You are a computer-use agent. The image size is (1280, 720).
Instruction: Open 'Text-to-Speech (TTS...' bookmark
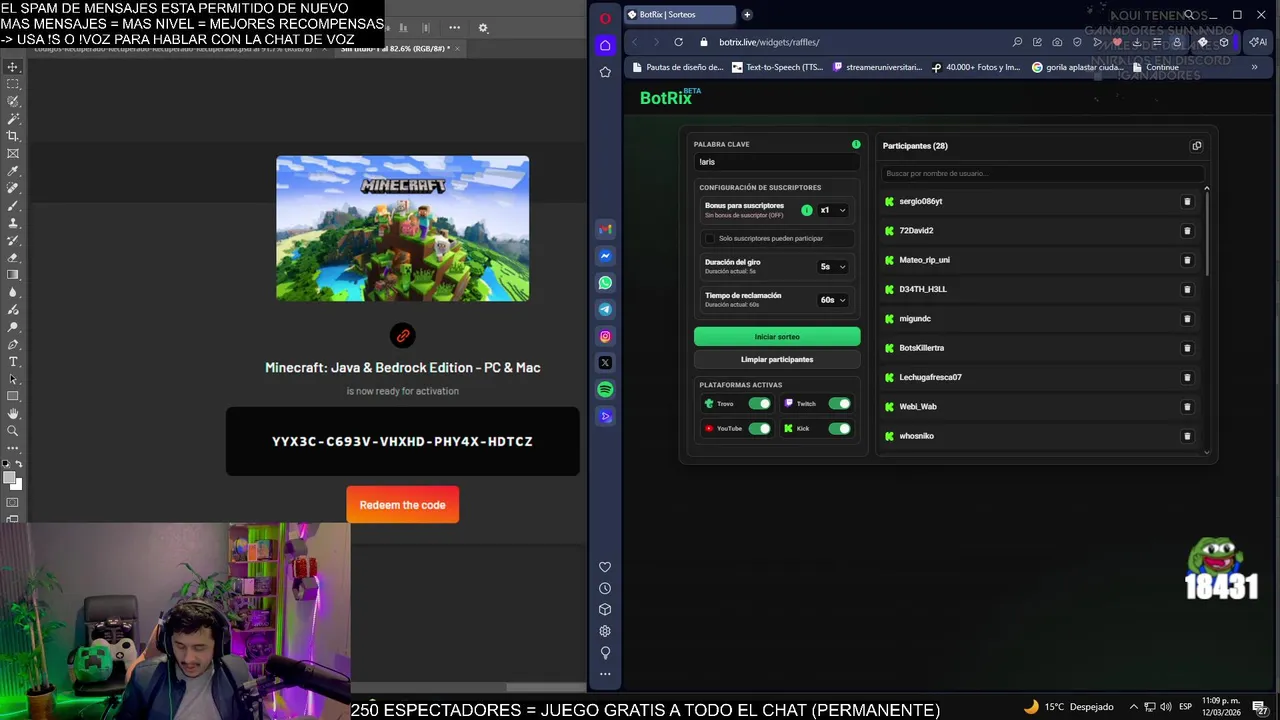(x=777, y=67)
